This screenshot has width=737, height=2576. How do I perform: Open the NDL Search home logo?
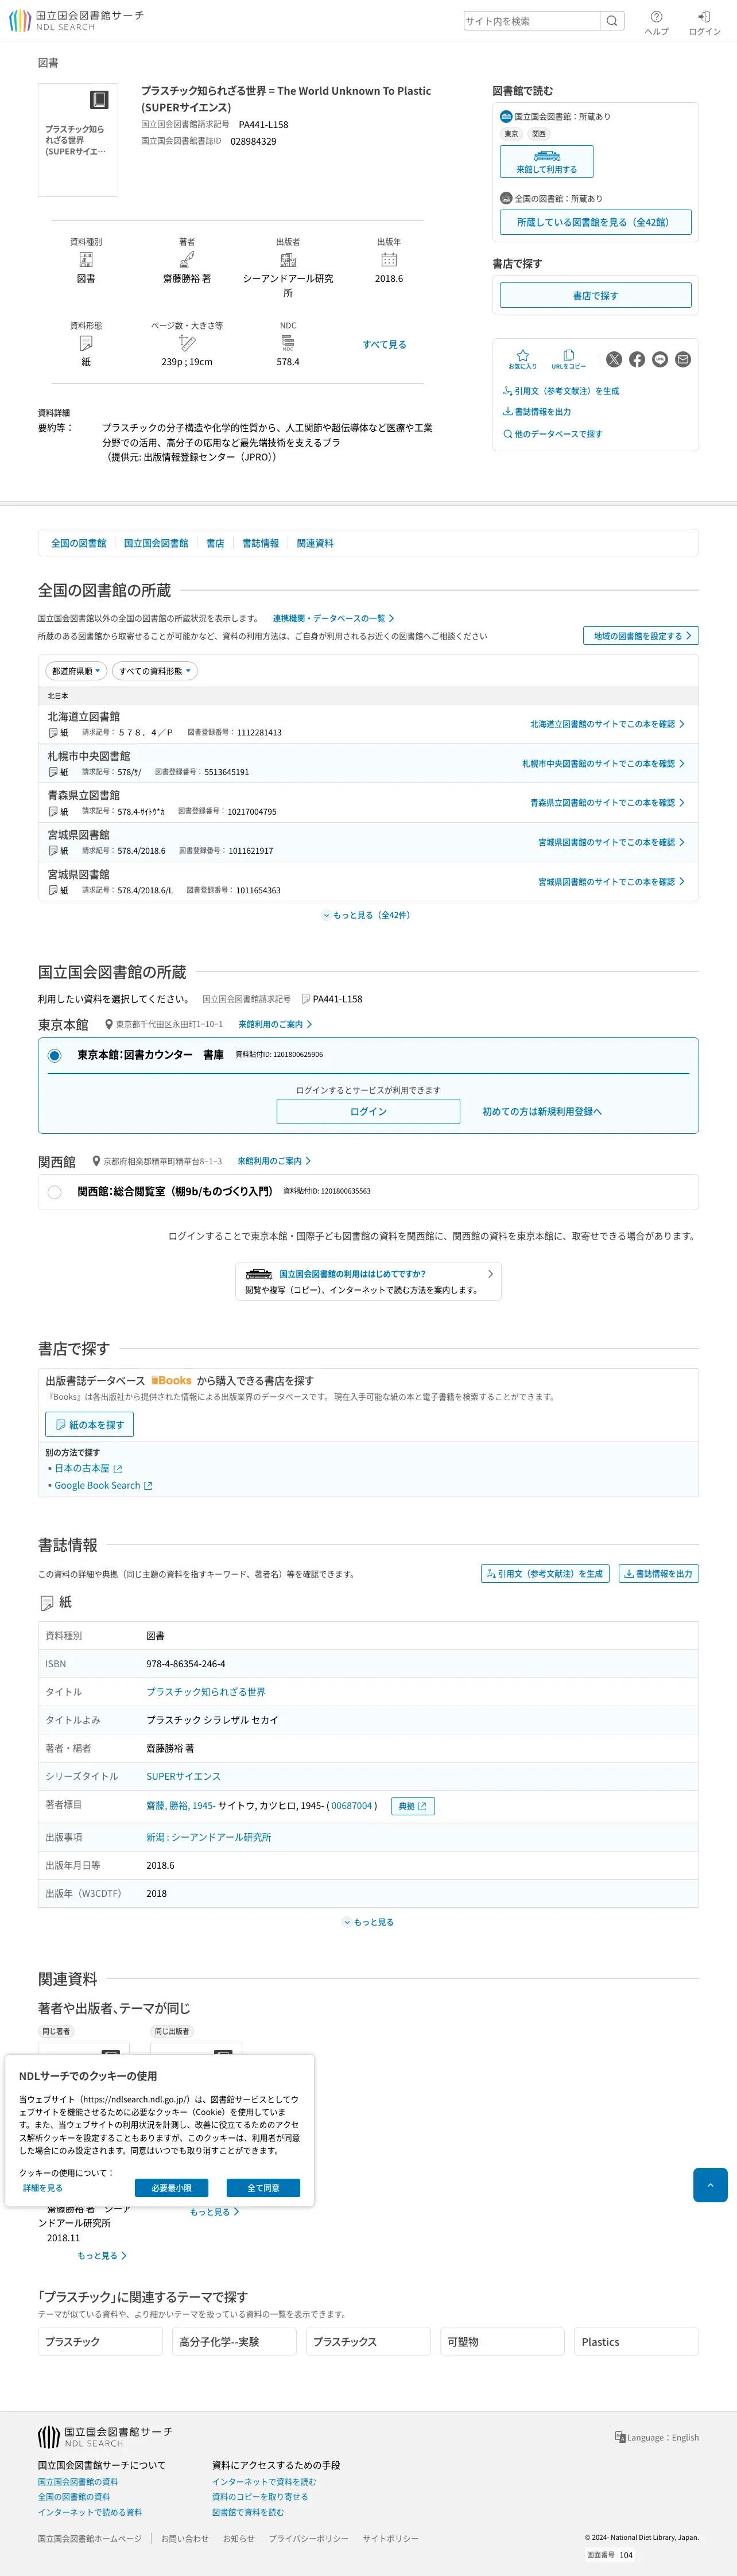[x=76, y=21]
